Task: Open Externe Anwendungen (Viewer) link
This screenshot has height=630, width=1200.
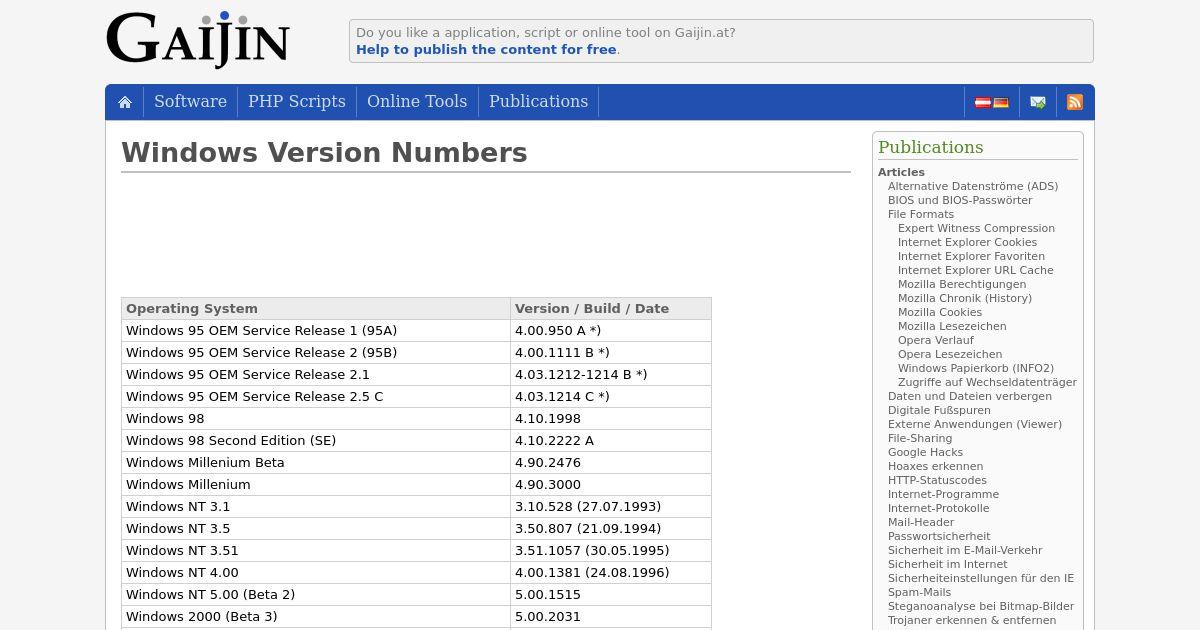Action: [x=975, y=424]
